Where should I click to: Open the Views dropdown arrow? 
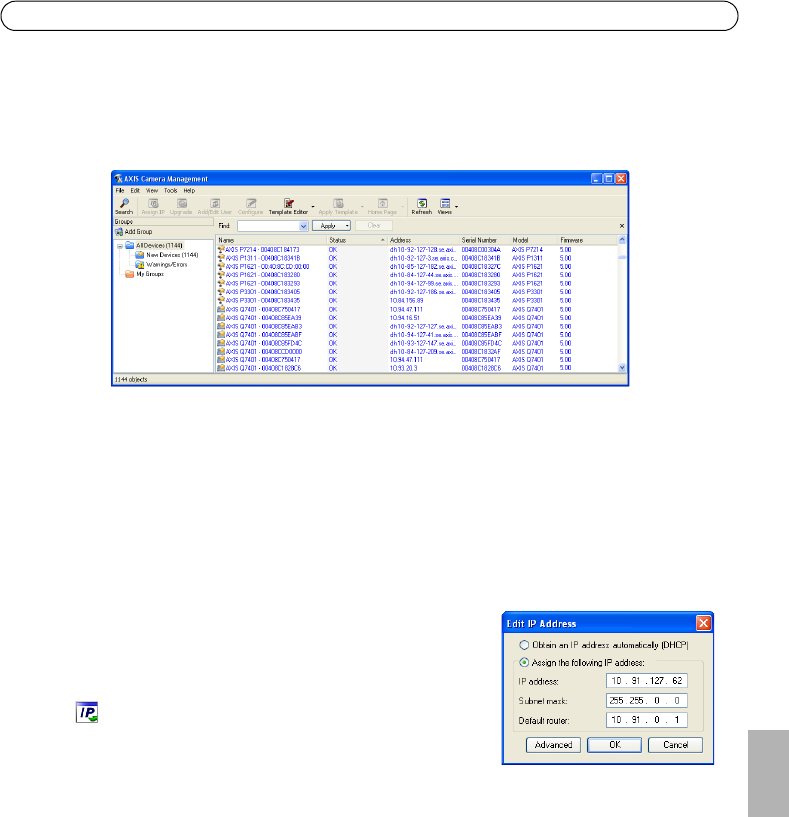(x=457, y=207)
